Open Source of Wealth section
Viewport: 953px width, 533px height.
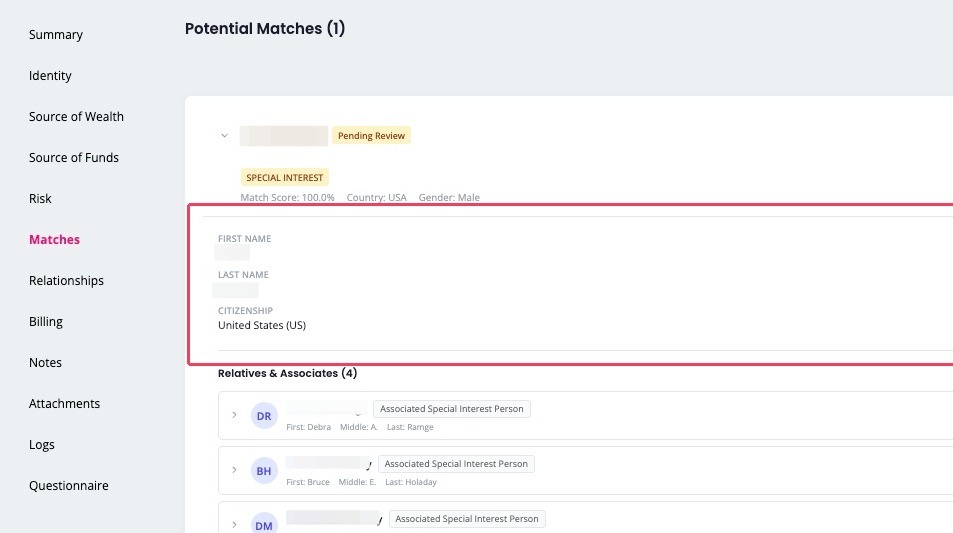tap(76, 117)
